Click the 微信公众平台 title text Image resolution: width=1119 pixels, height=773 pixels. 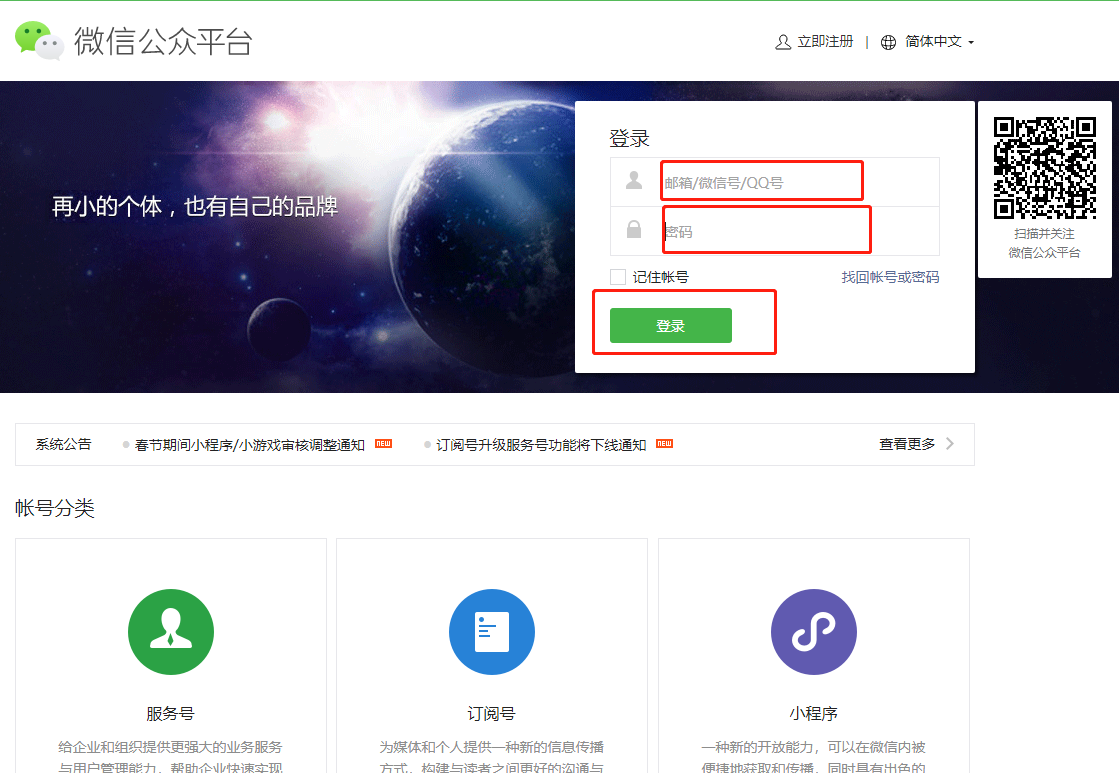pos(163,42)
